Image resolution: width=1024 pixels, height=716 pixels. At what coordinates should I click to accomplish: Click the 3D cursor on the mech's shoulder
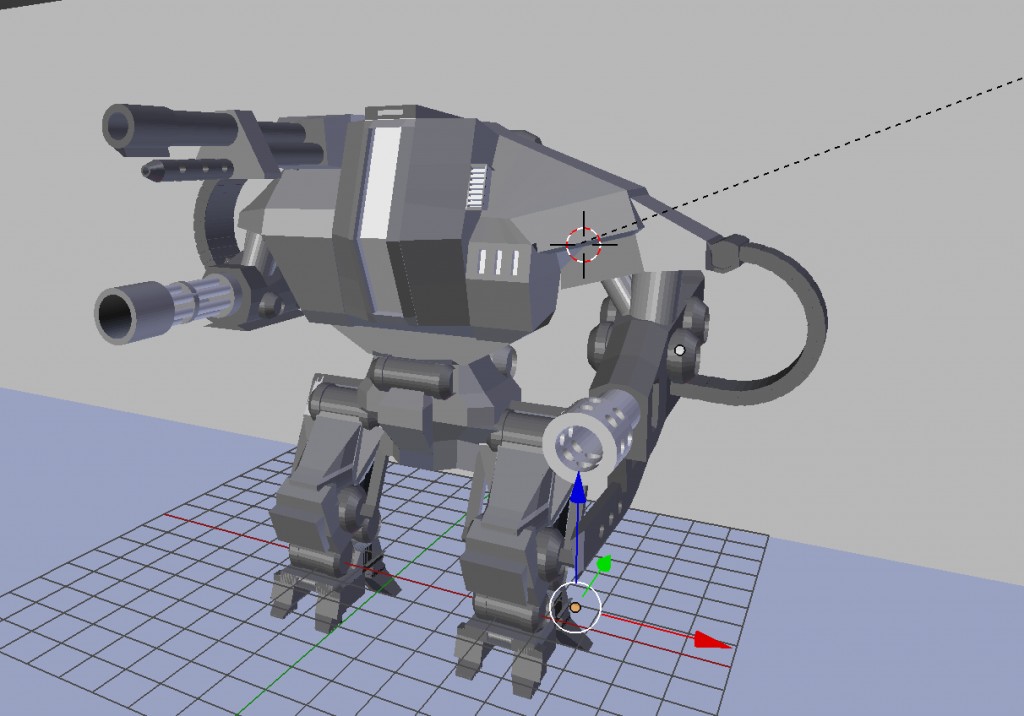[583, 244]
